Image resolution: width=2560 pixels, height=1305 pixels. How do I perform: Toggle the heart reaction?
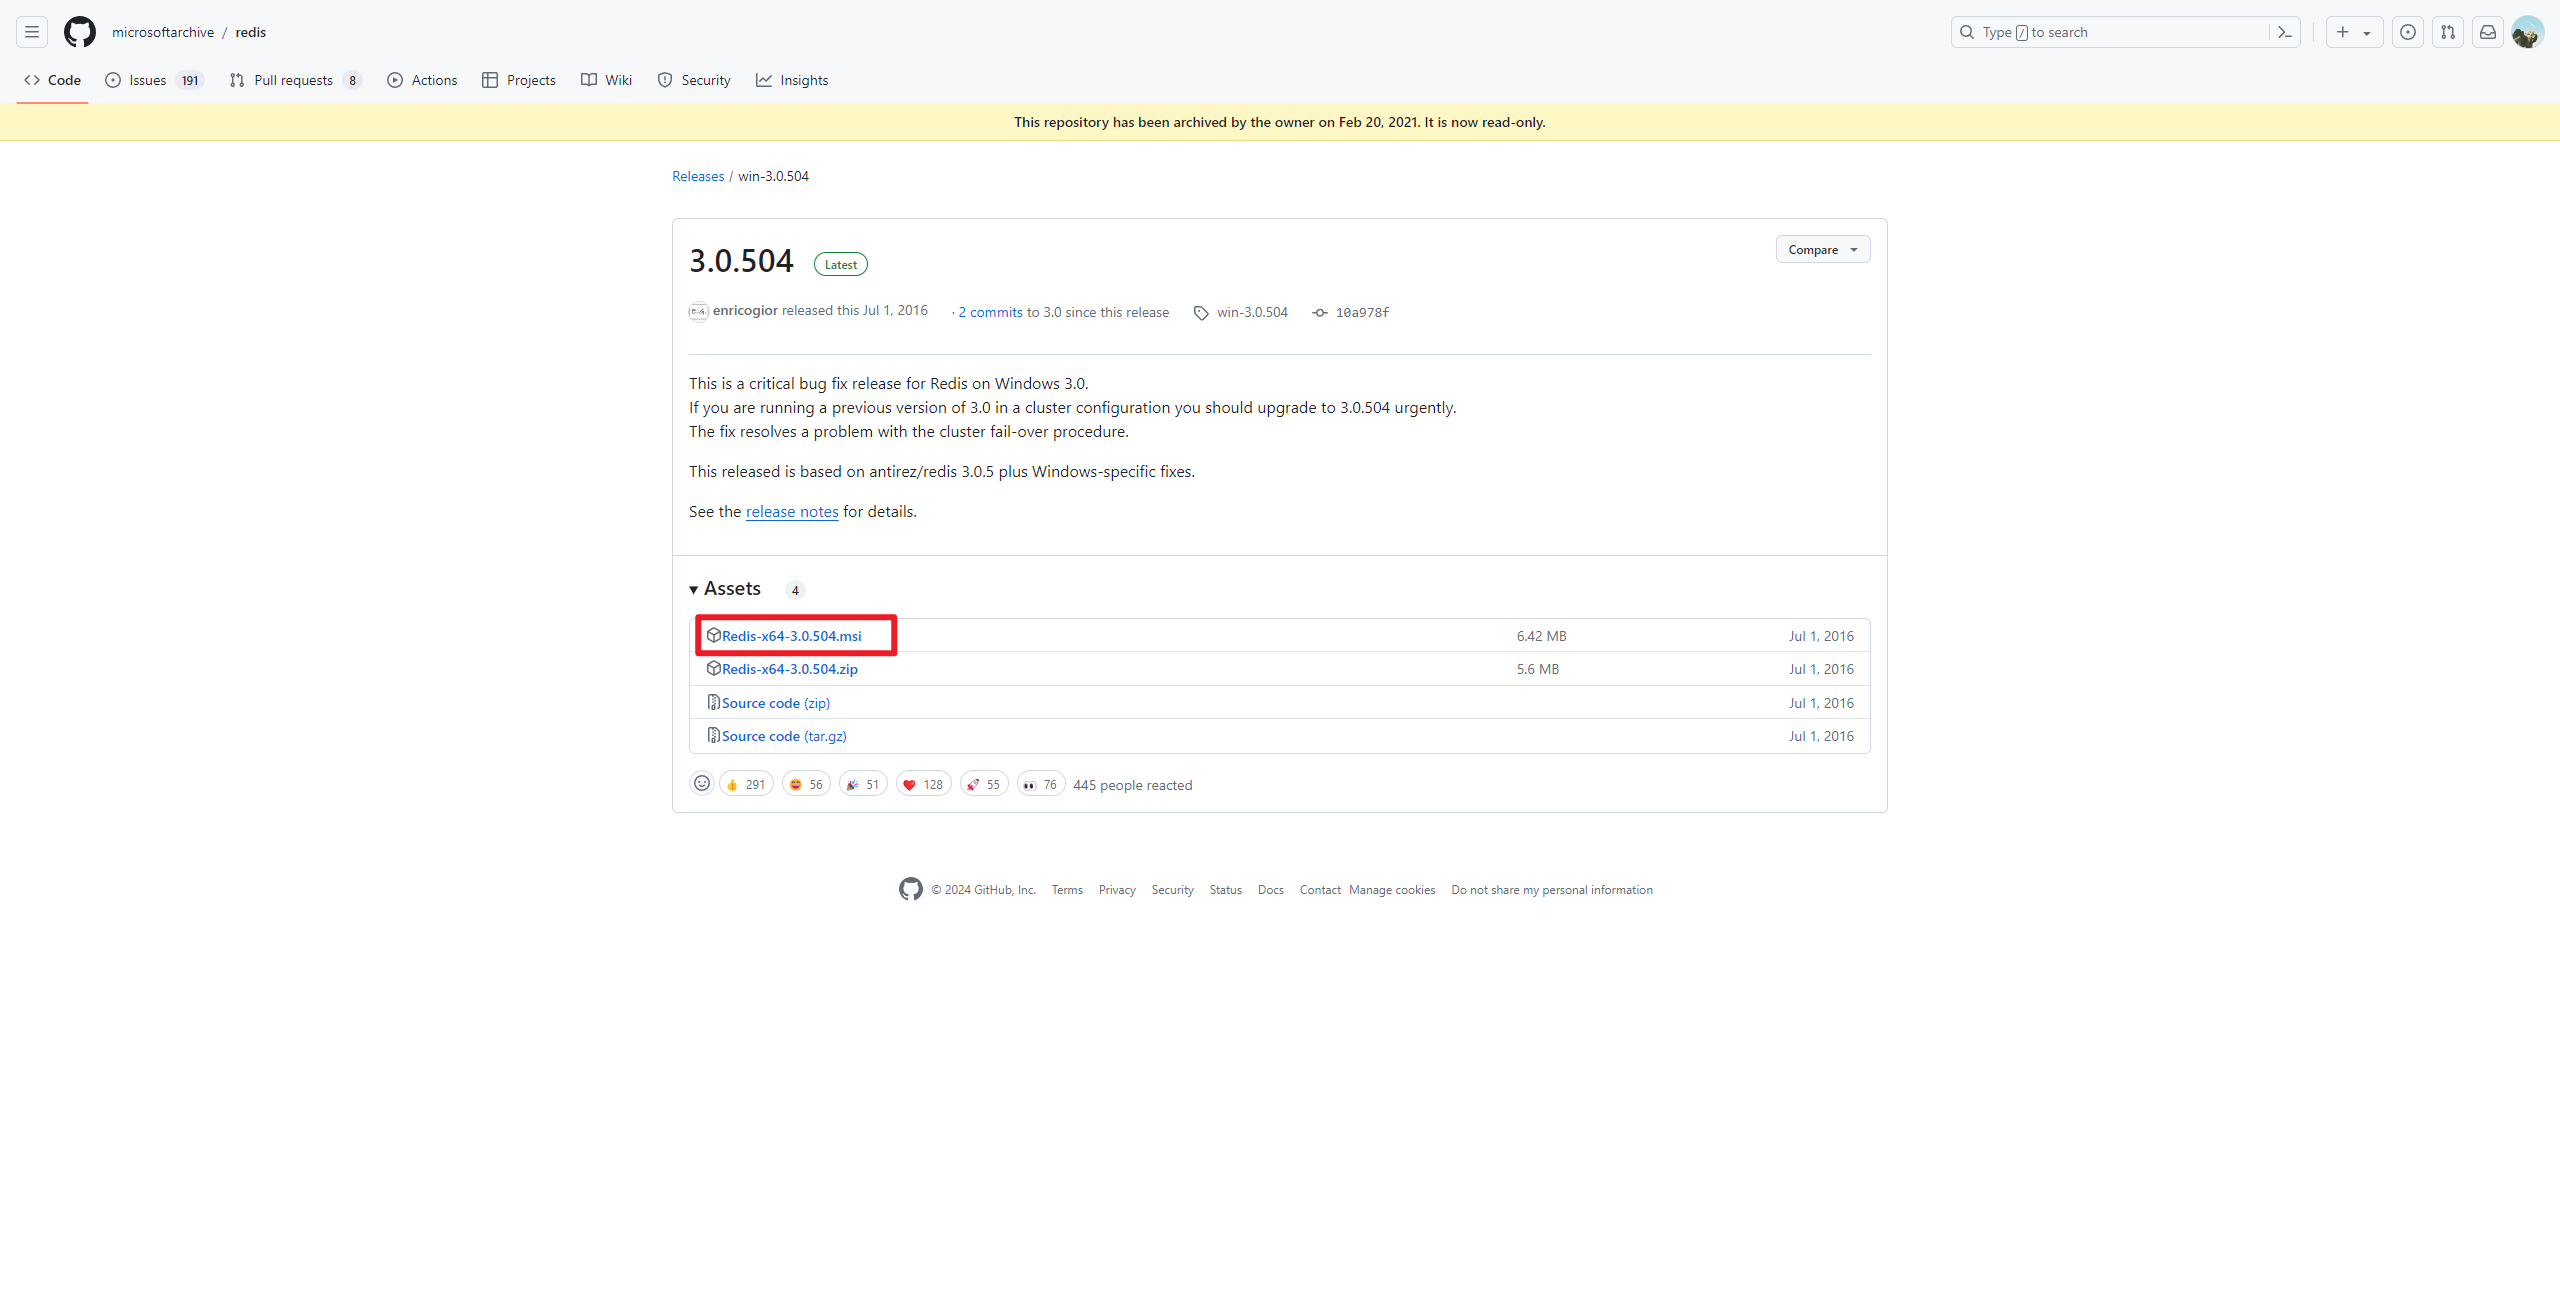click(x=923, y=784)
